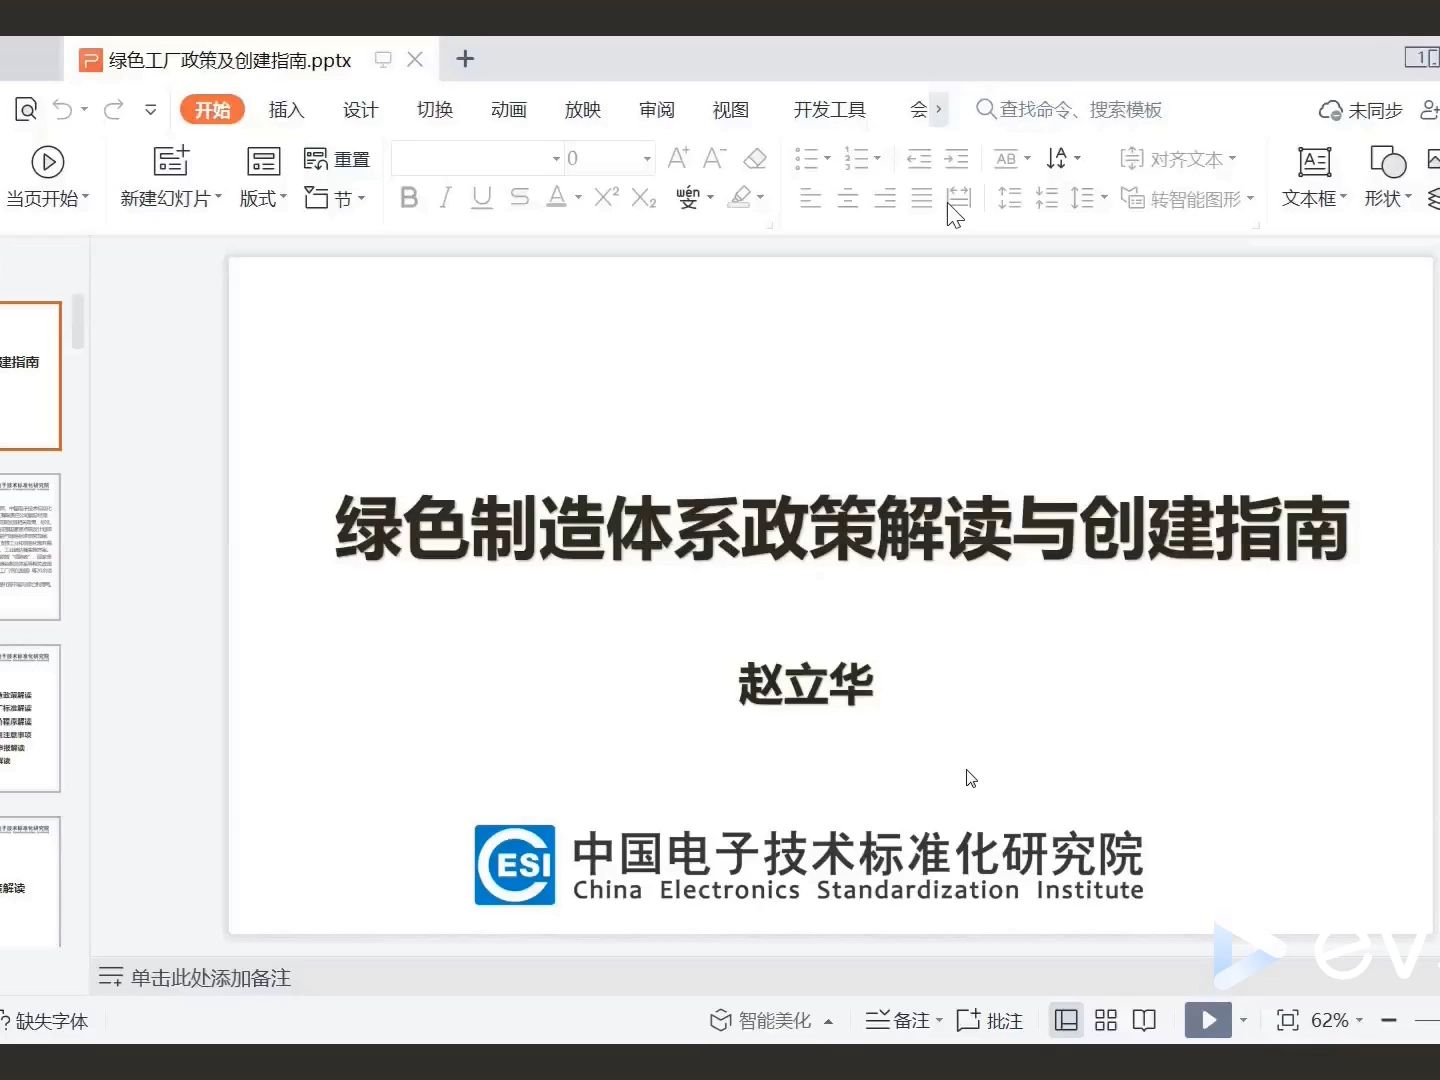Click the 转智能图形 button
1440x1080 pixels.
click(1186, 198)
